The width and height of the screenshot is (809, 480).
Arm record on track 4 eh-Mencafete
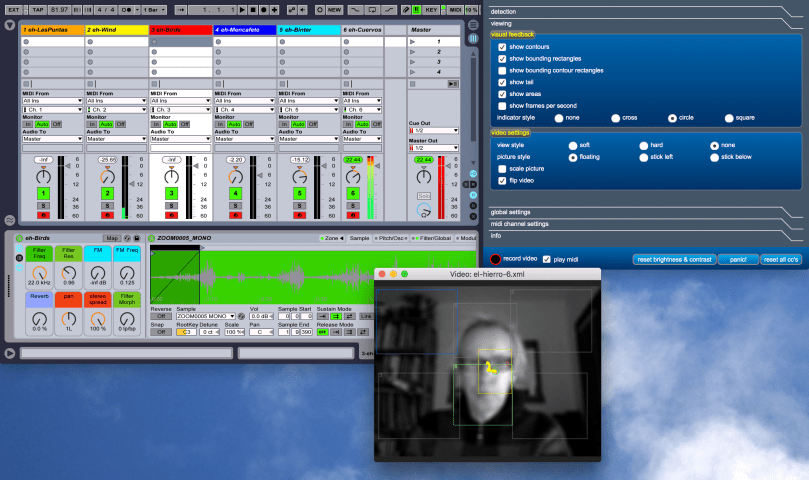point(235,214)
